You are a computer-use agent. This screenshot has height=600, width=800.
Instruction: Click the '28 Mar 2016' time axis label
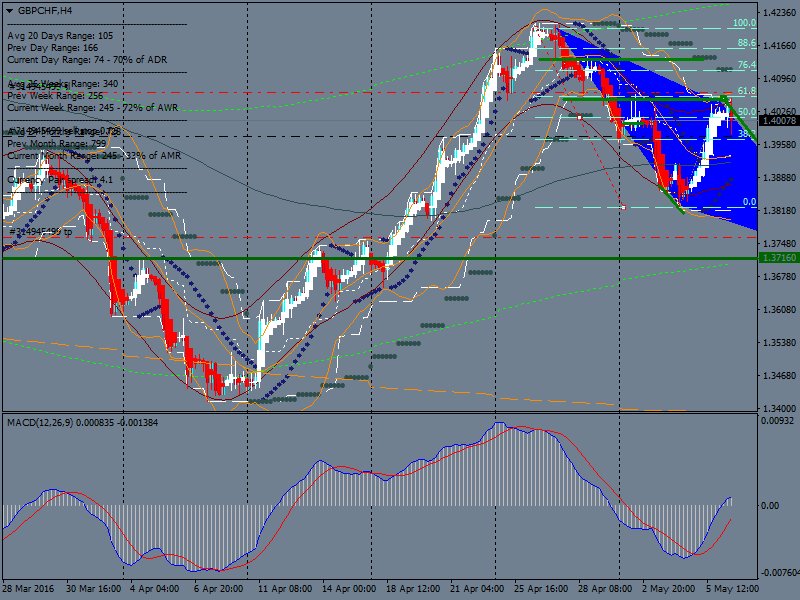27,588
